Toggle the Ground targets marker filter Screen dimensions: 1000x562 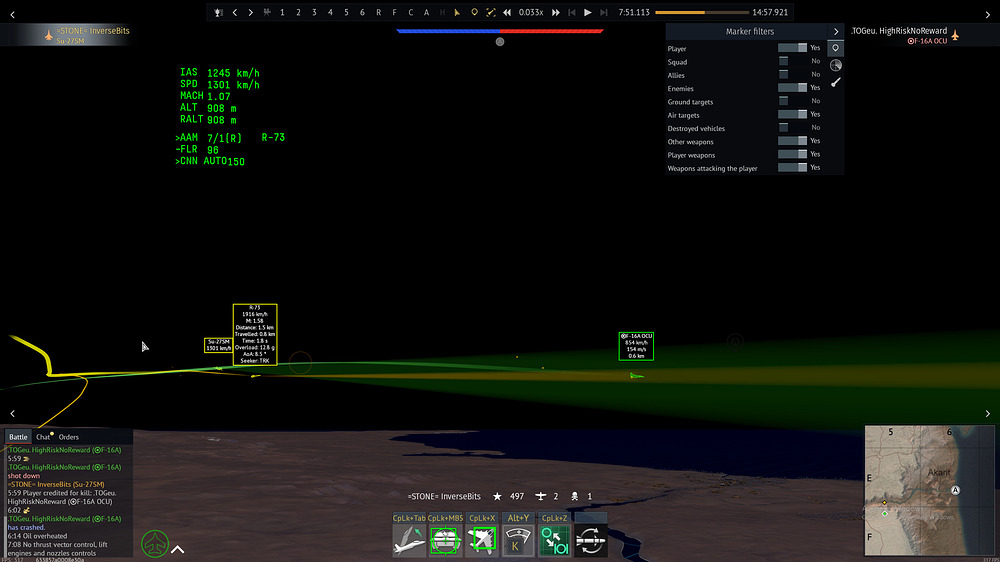click(x=792, y=101)
